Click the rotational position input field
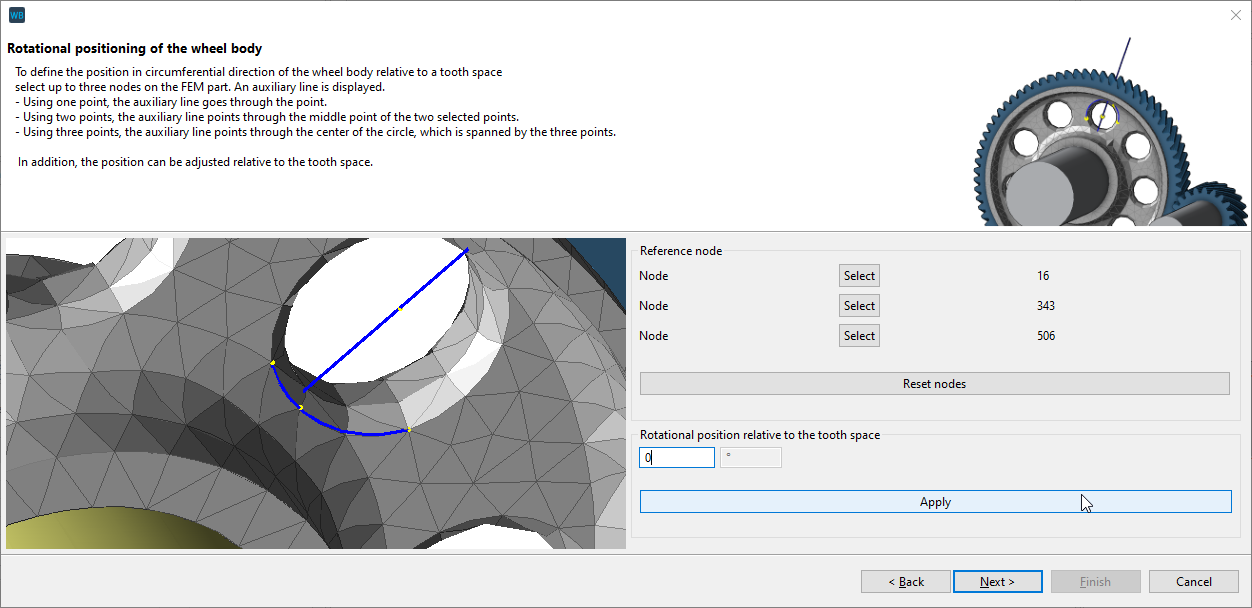 (677, 457)
